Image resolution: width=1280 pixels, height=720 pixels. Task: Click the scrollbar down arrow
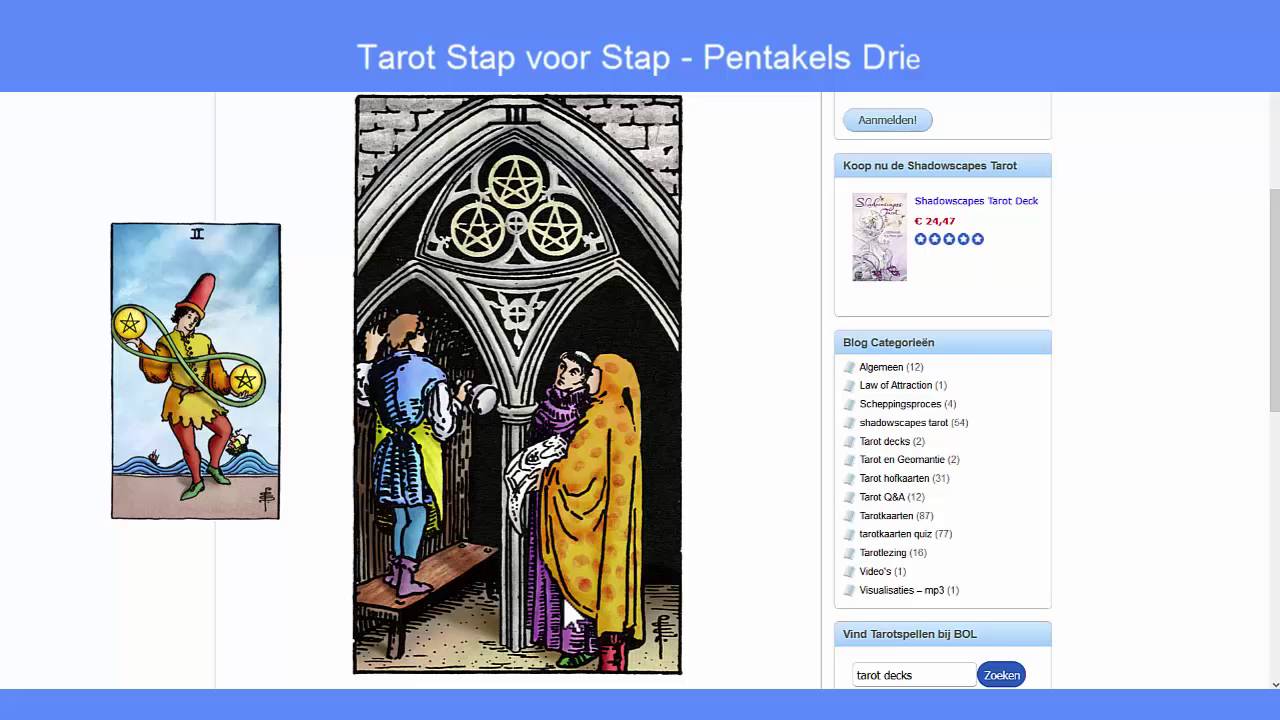coord(1274,684)
